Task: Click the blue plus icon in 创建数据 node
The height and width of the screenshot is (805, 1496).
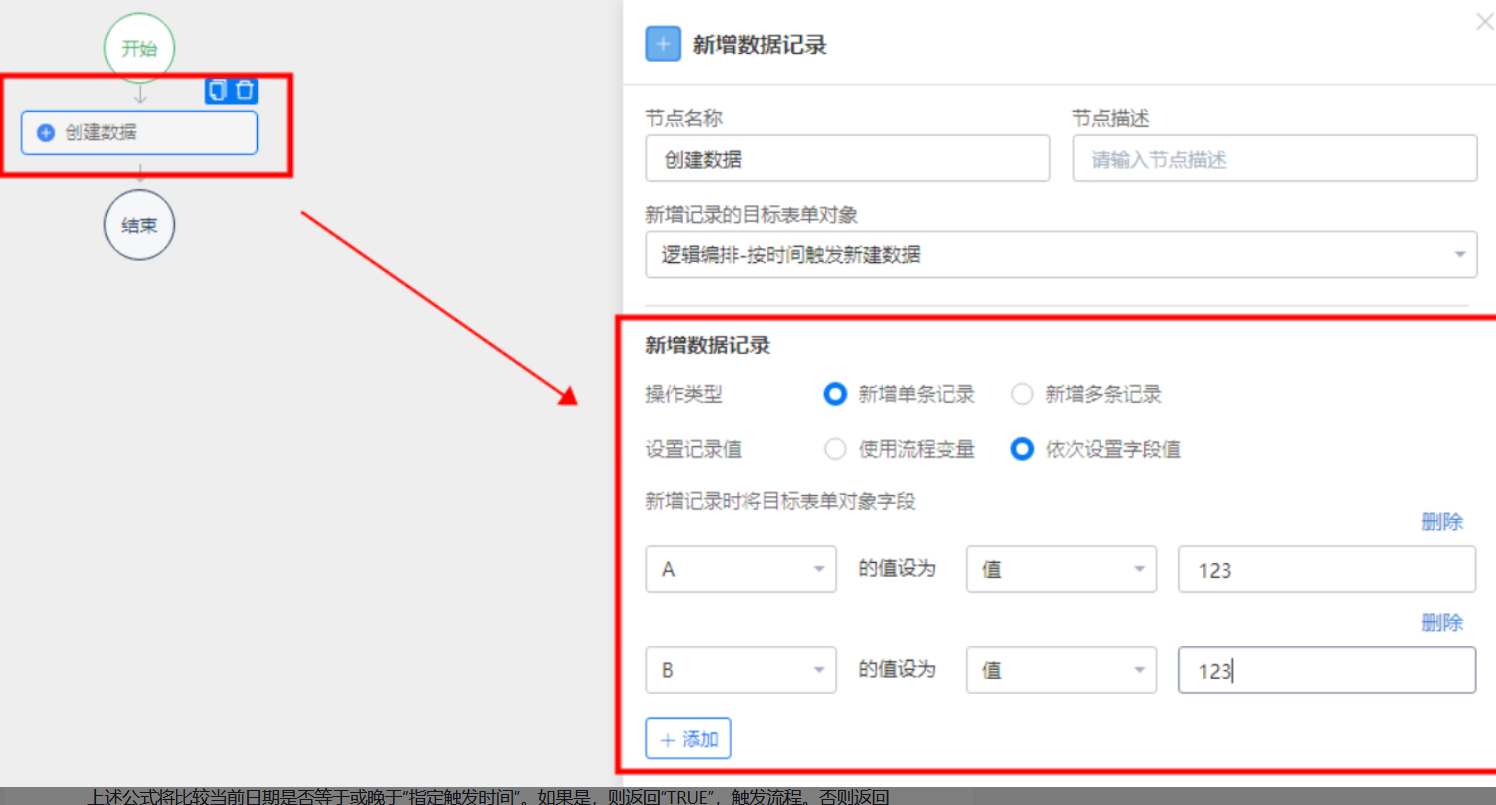Action: [45, 132]
